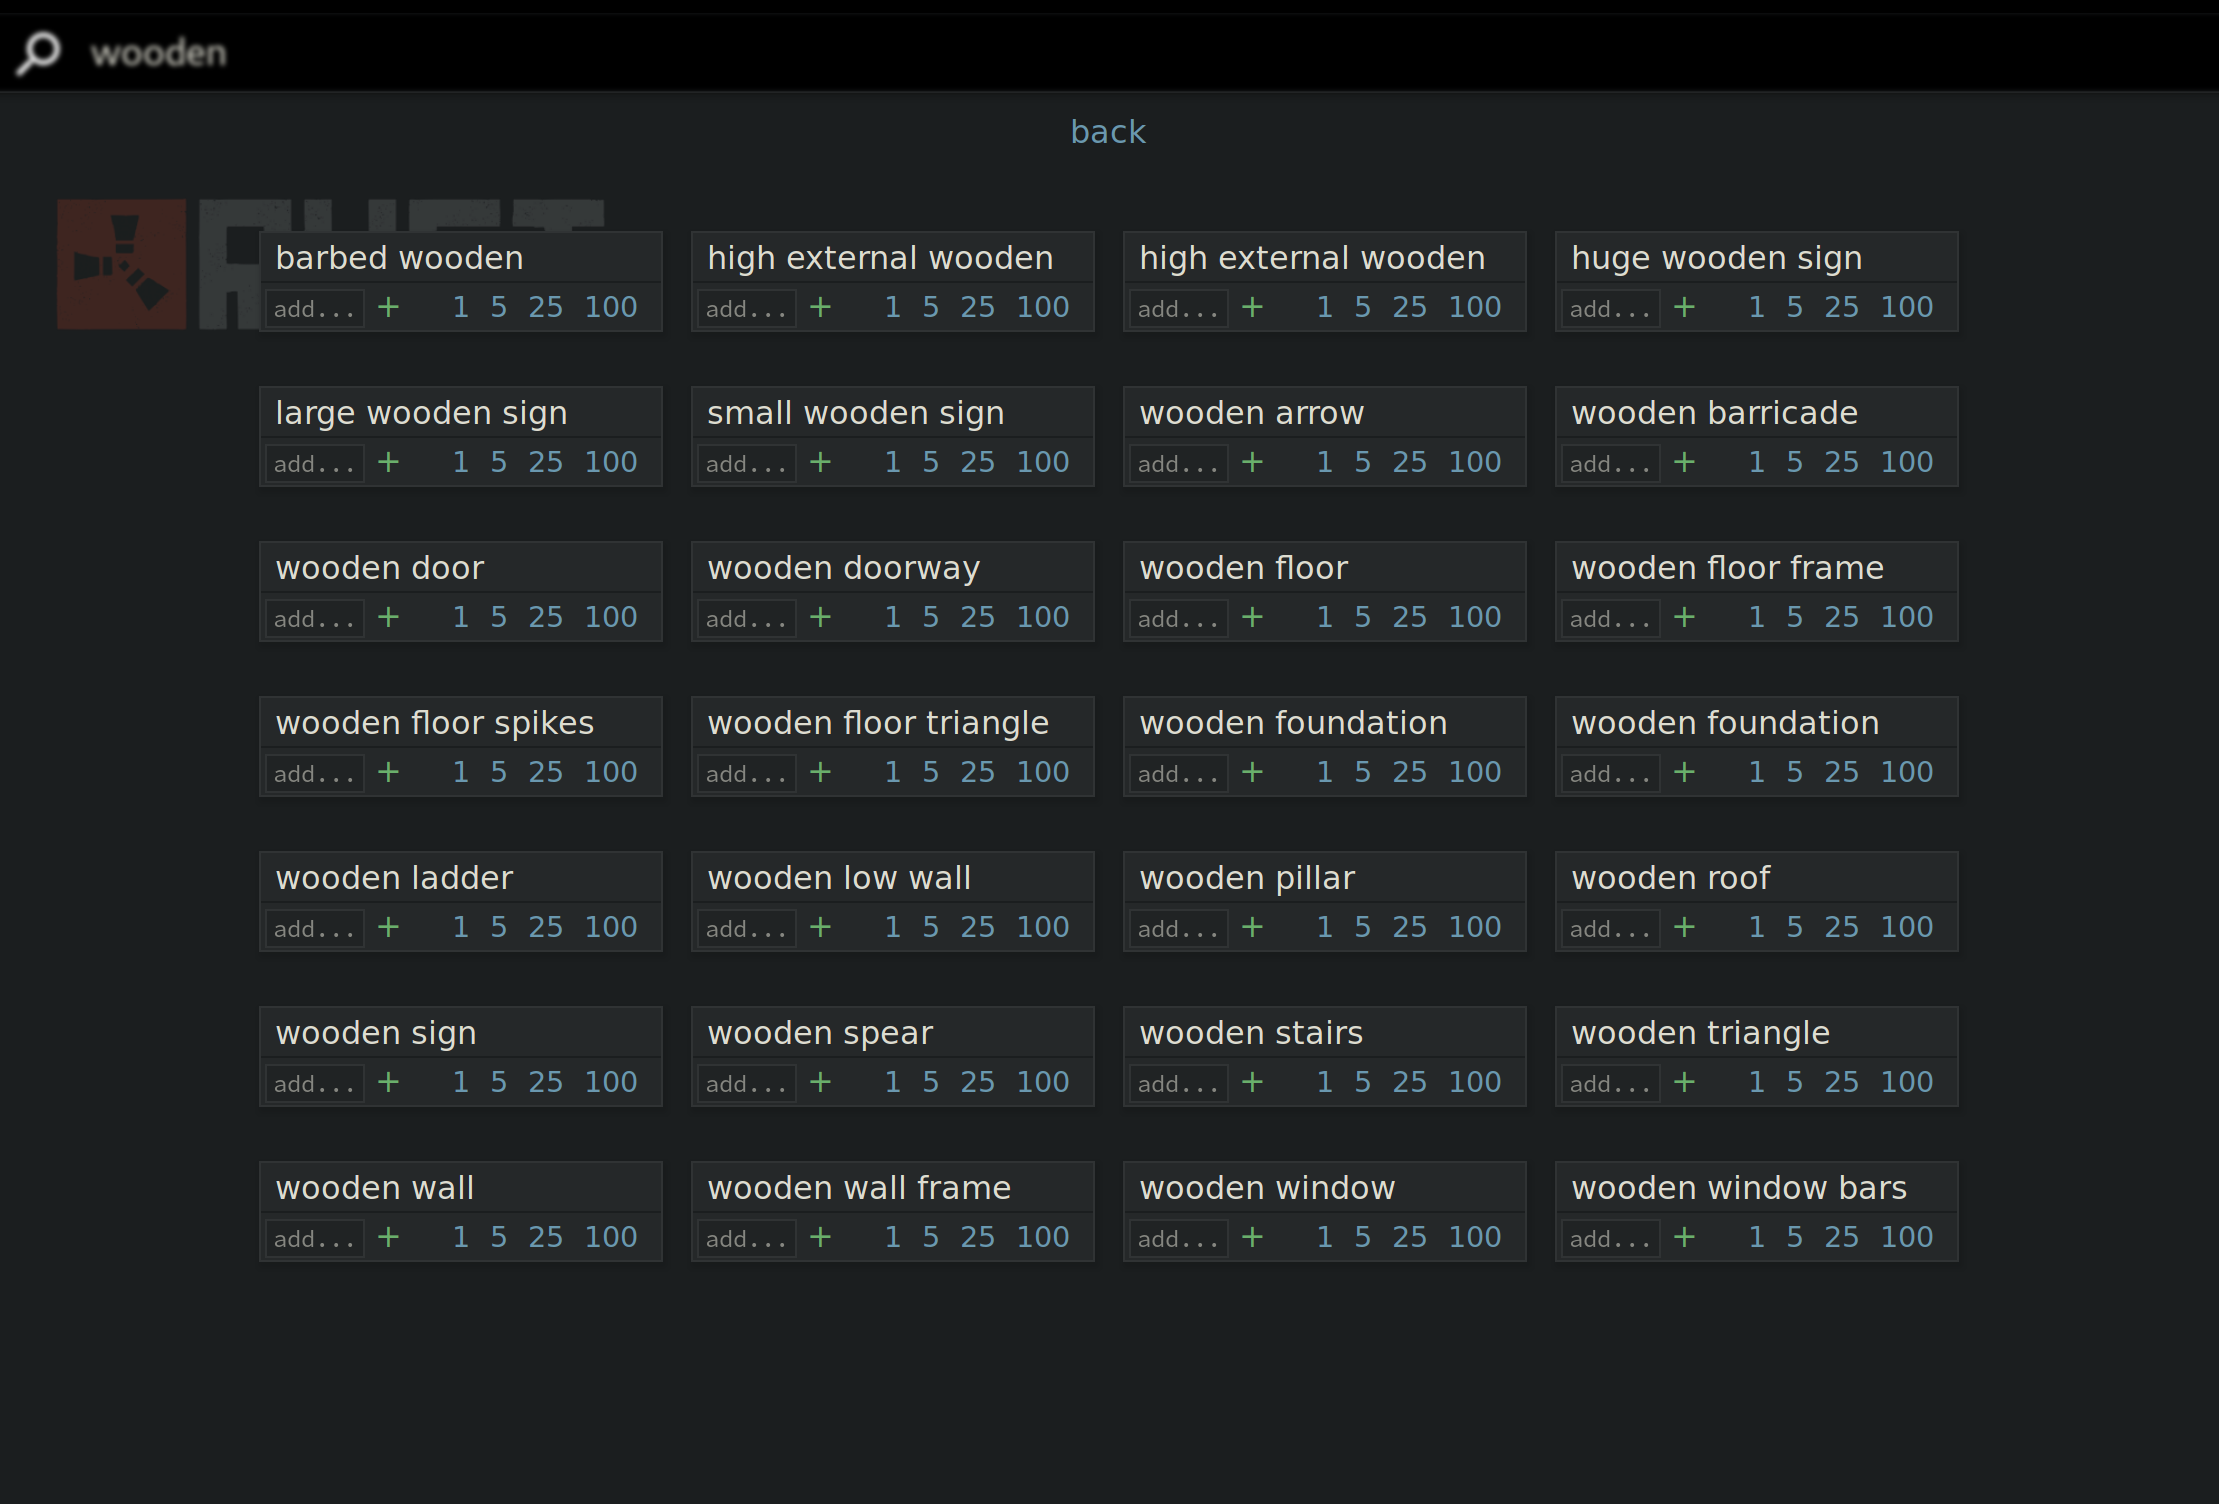Click amount input for wooden roof
Viewport: 2219px width, 1504px height.
(1609, 928)
